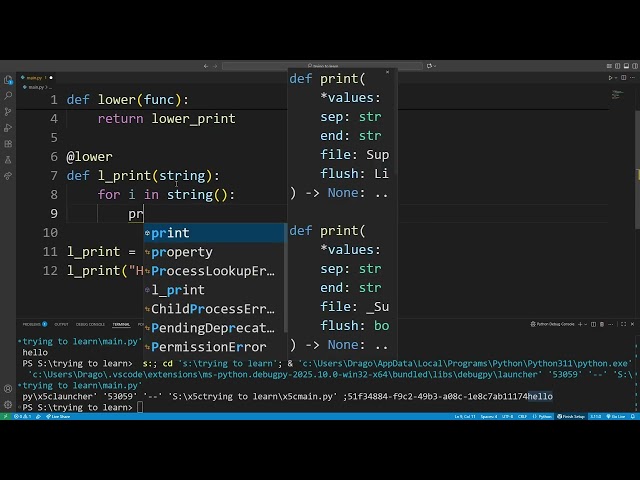This screenshot has width=640, height=480.
Task: Switch to the Output panel tab
Action: 61,324
